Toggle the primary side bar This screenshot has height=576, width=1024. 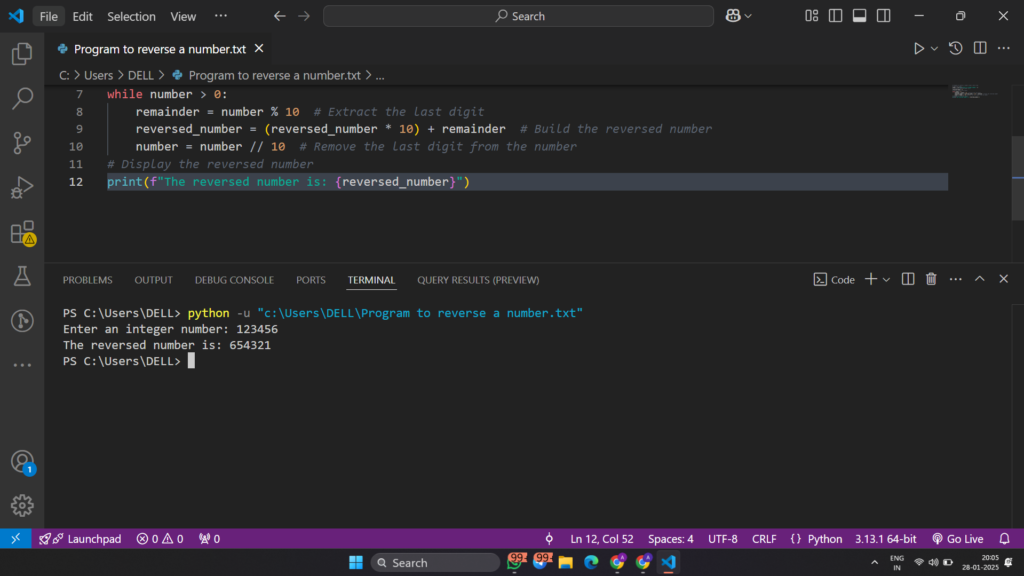pos(835,16)
